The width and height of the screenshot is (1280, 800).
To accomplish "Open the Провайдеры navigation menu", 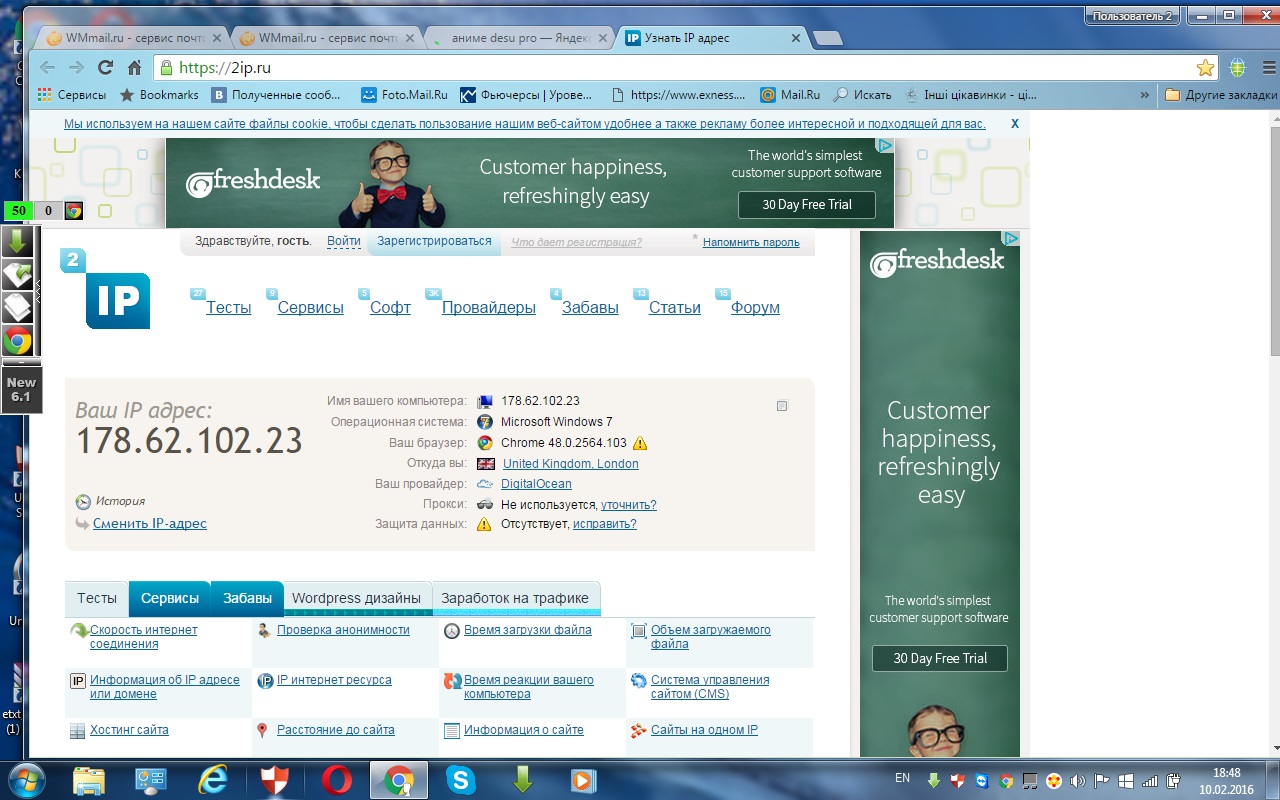I will tap(489, 307).
